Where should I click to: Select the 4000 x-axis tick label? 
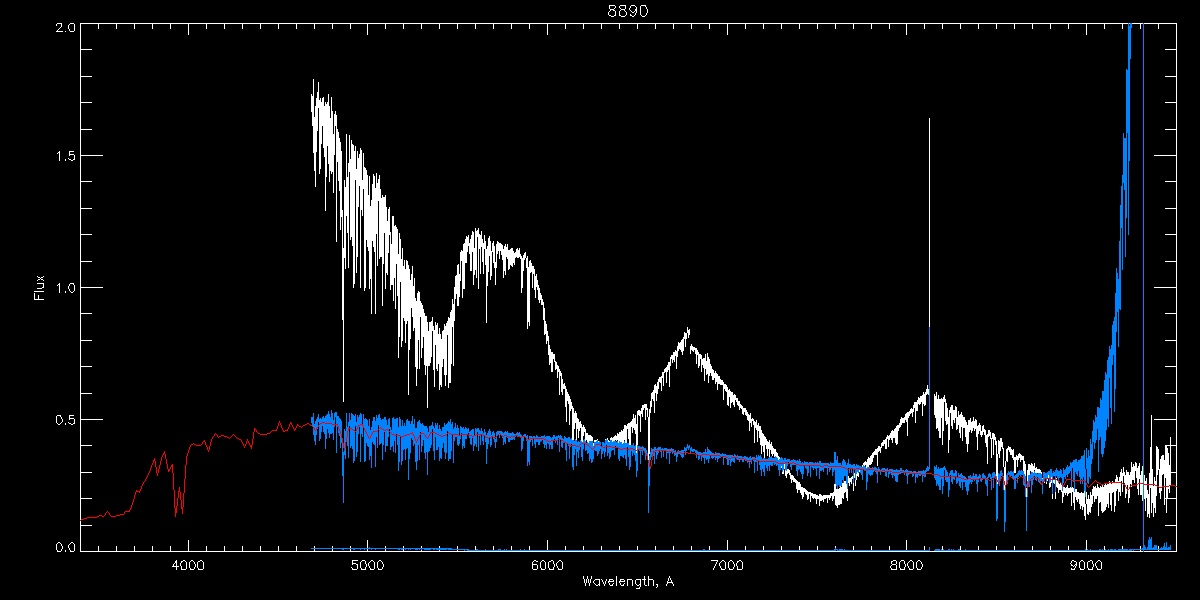188,563
